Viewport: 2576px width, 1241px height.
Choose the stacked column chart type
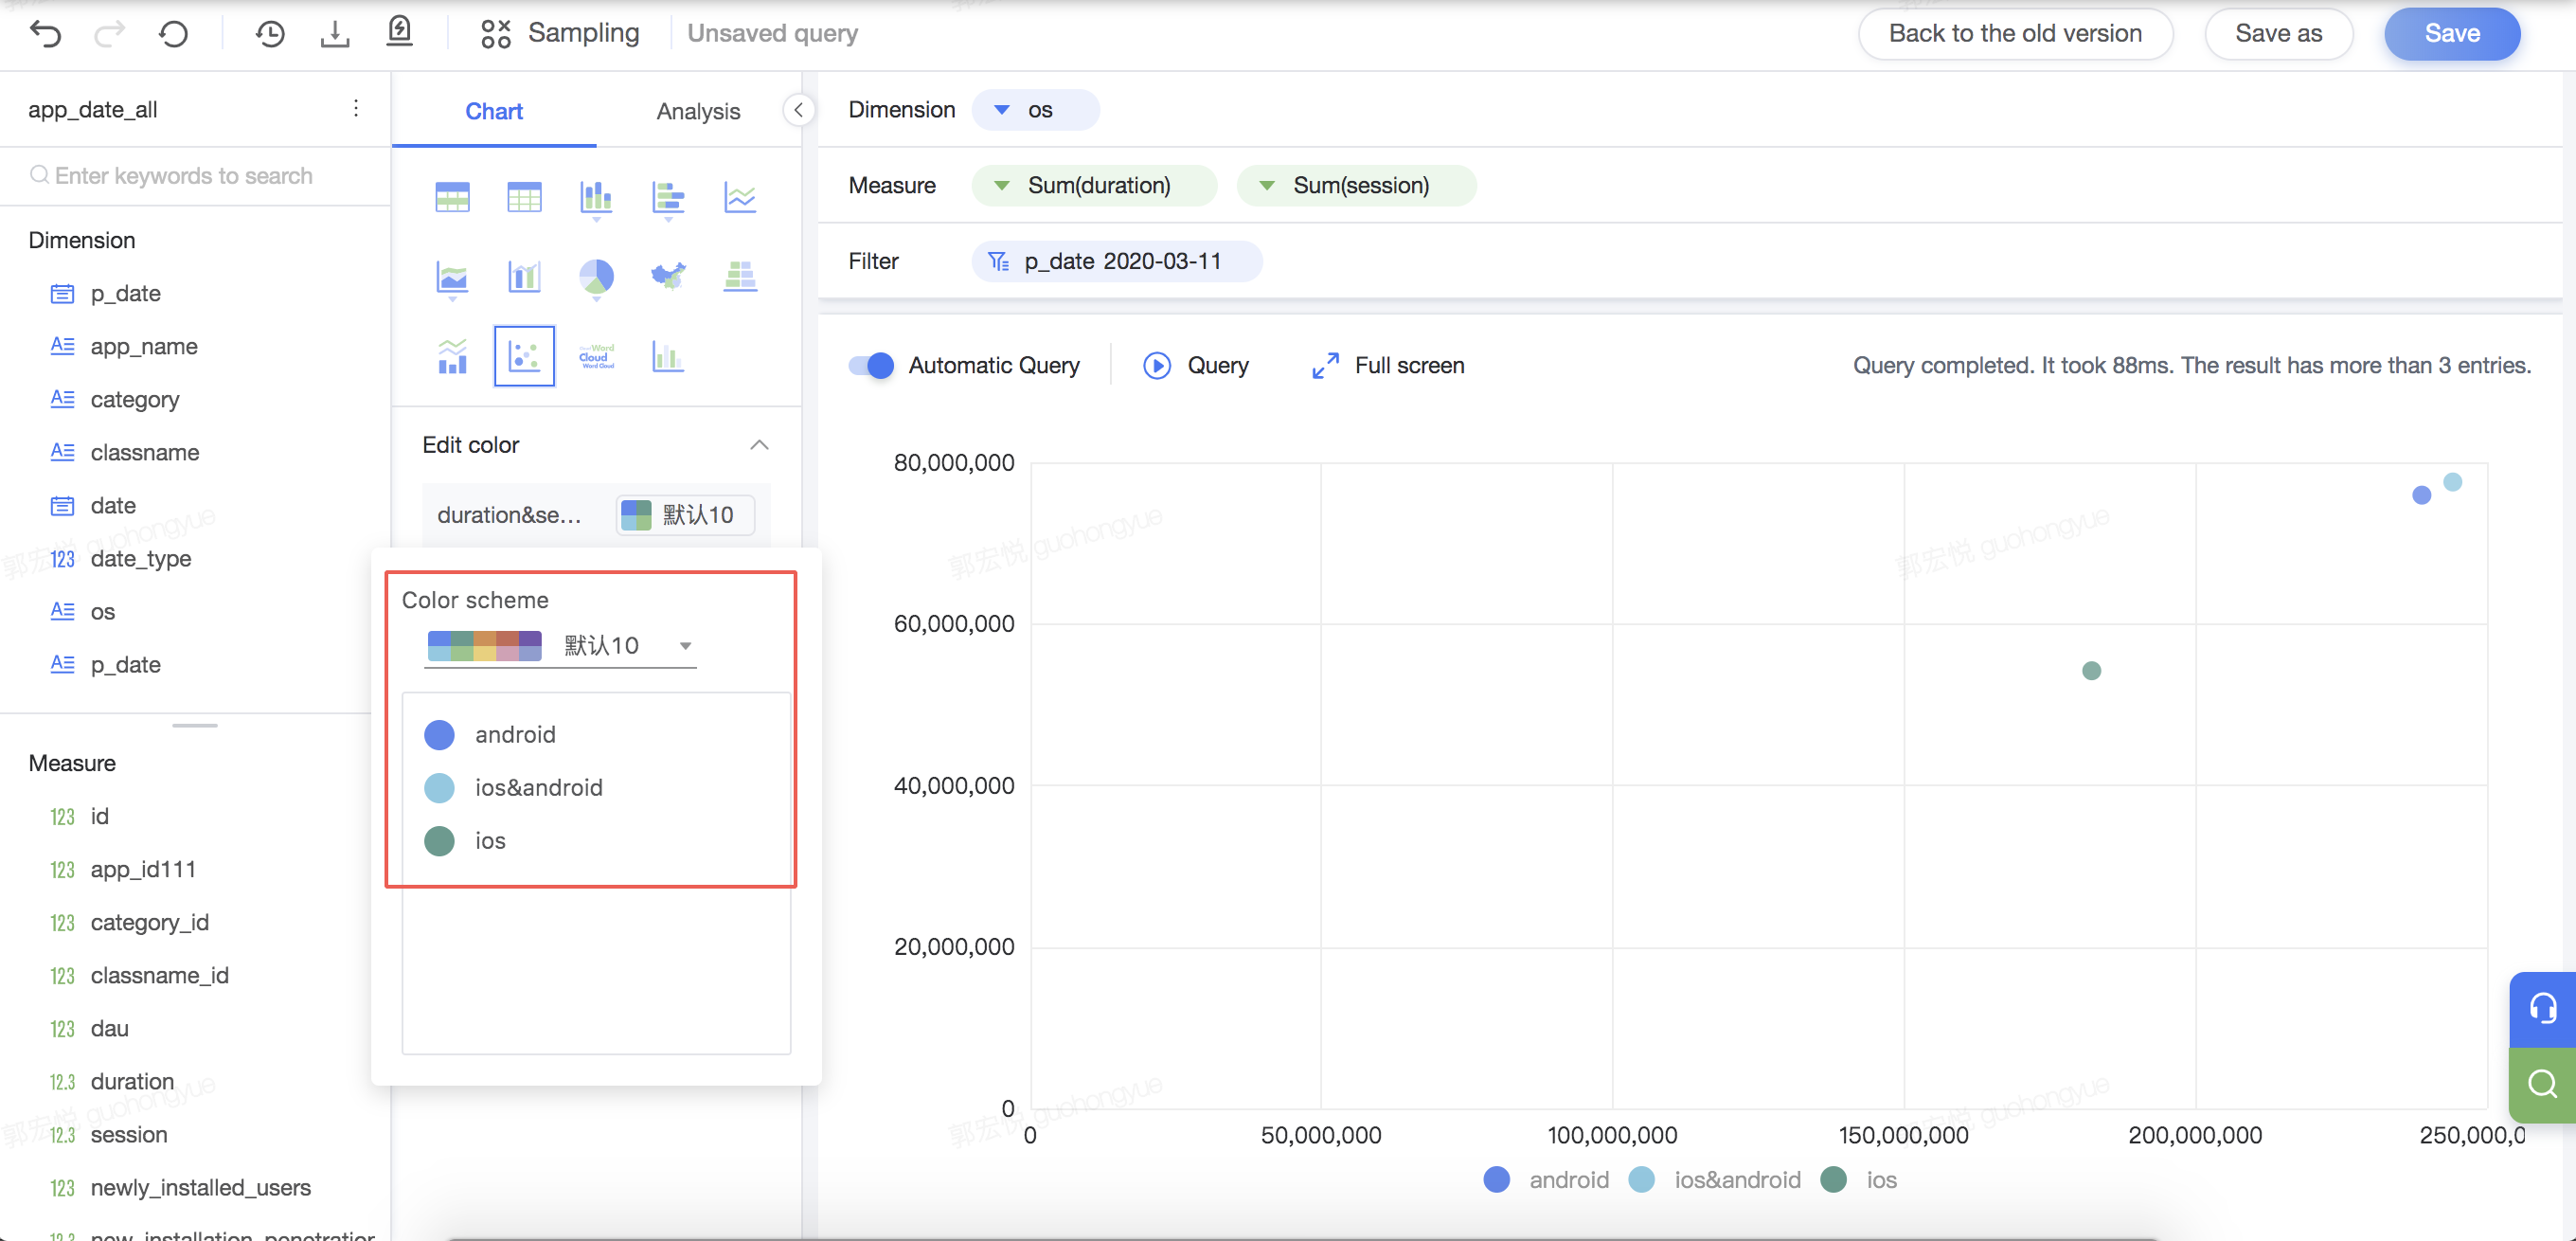pyautogui.click(x=596, y=197)
